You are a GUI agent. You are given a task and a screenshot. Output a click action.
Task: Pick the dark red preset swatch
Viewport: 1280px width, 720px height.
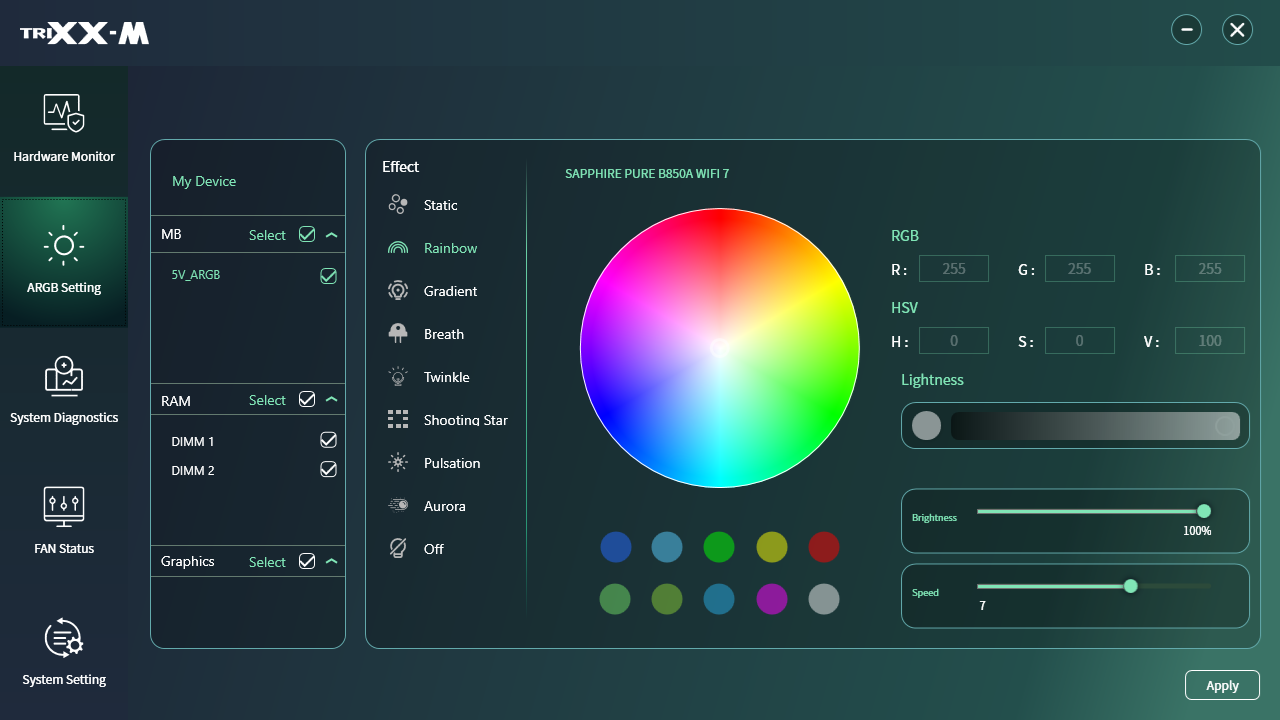[x=824, y=547]
